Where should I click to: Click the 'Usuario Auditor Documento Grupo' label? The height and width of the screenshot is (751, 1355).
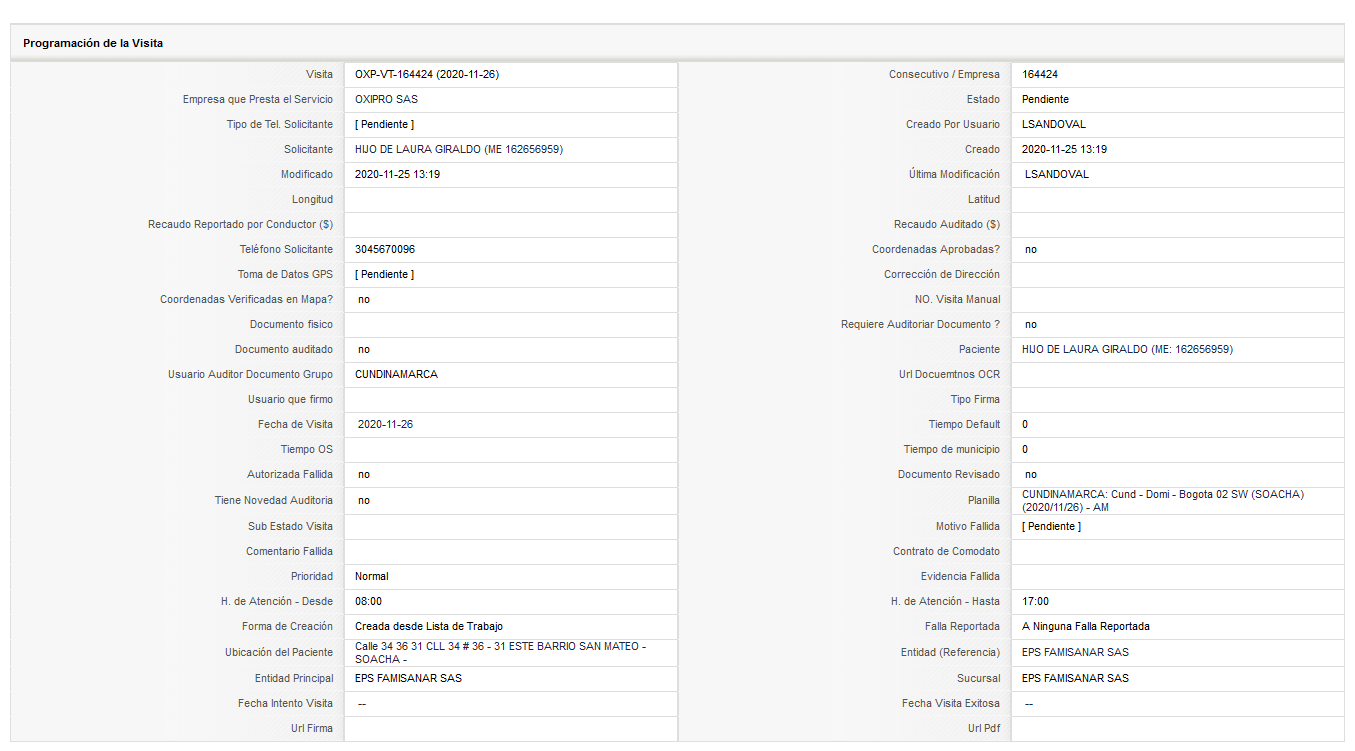click(250, 375)
